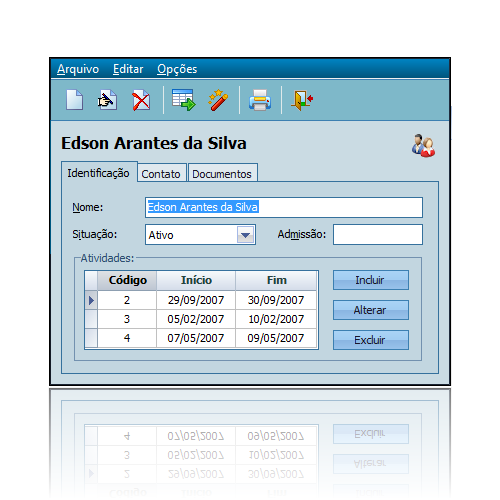The width and height of the screenshot is (500, 500).
Task: Open the Editar menu
Action: click(x=128, y=69)
